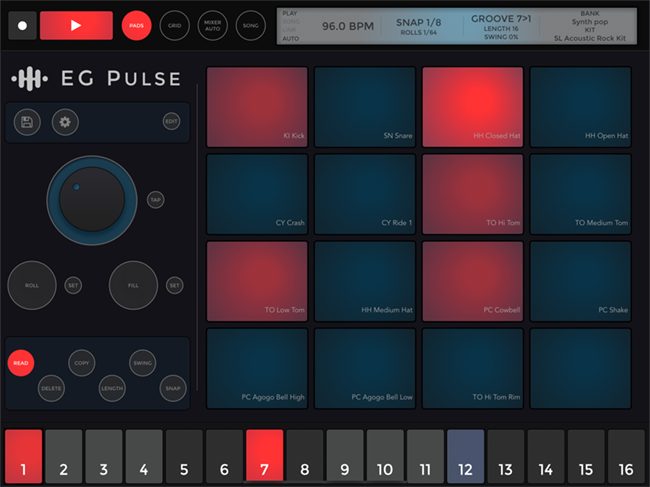Trigger the CY Crash pad

coord(257,194)
